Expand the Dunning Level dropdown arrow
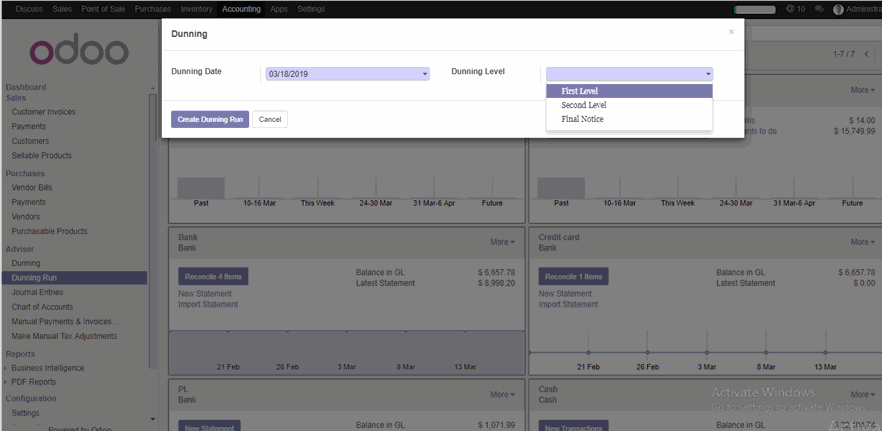This screenshot has width=882, height=431. tap(708, 74)
